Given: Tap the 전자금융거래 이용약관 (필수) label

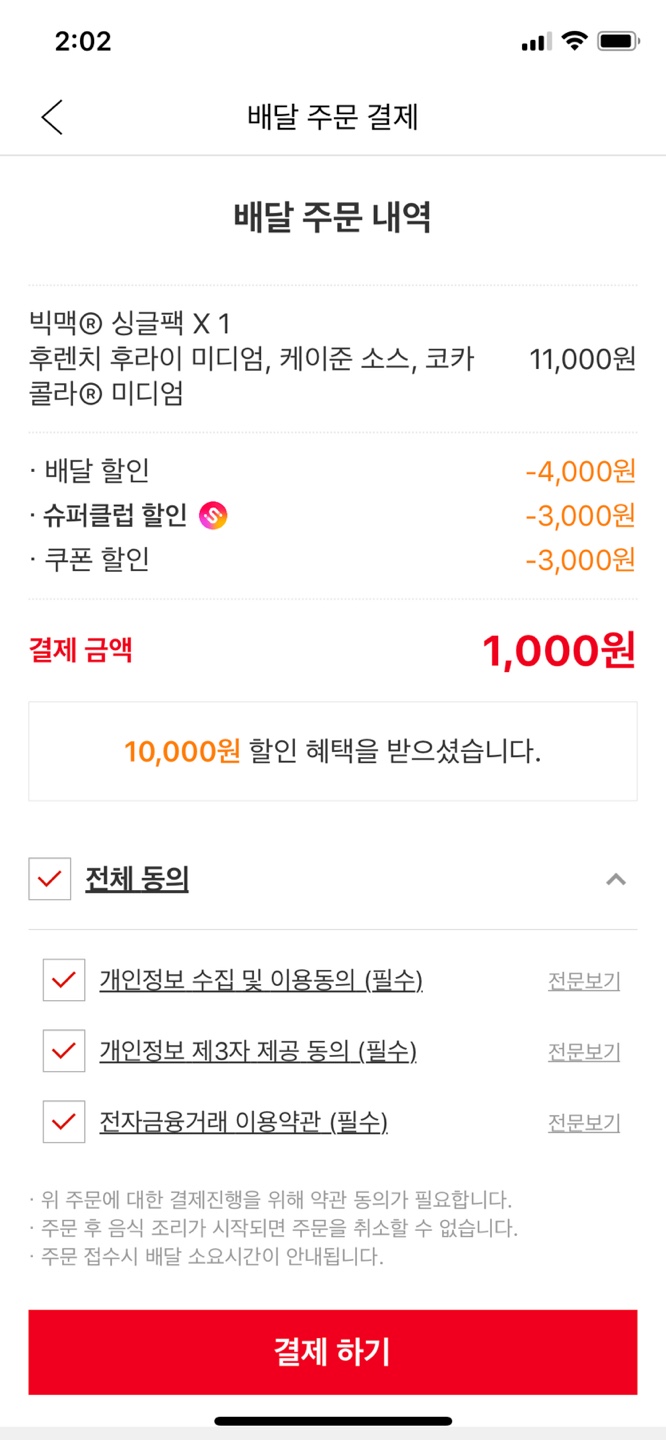Looking at the screenshot, I should [243, 1122].
